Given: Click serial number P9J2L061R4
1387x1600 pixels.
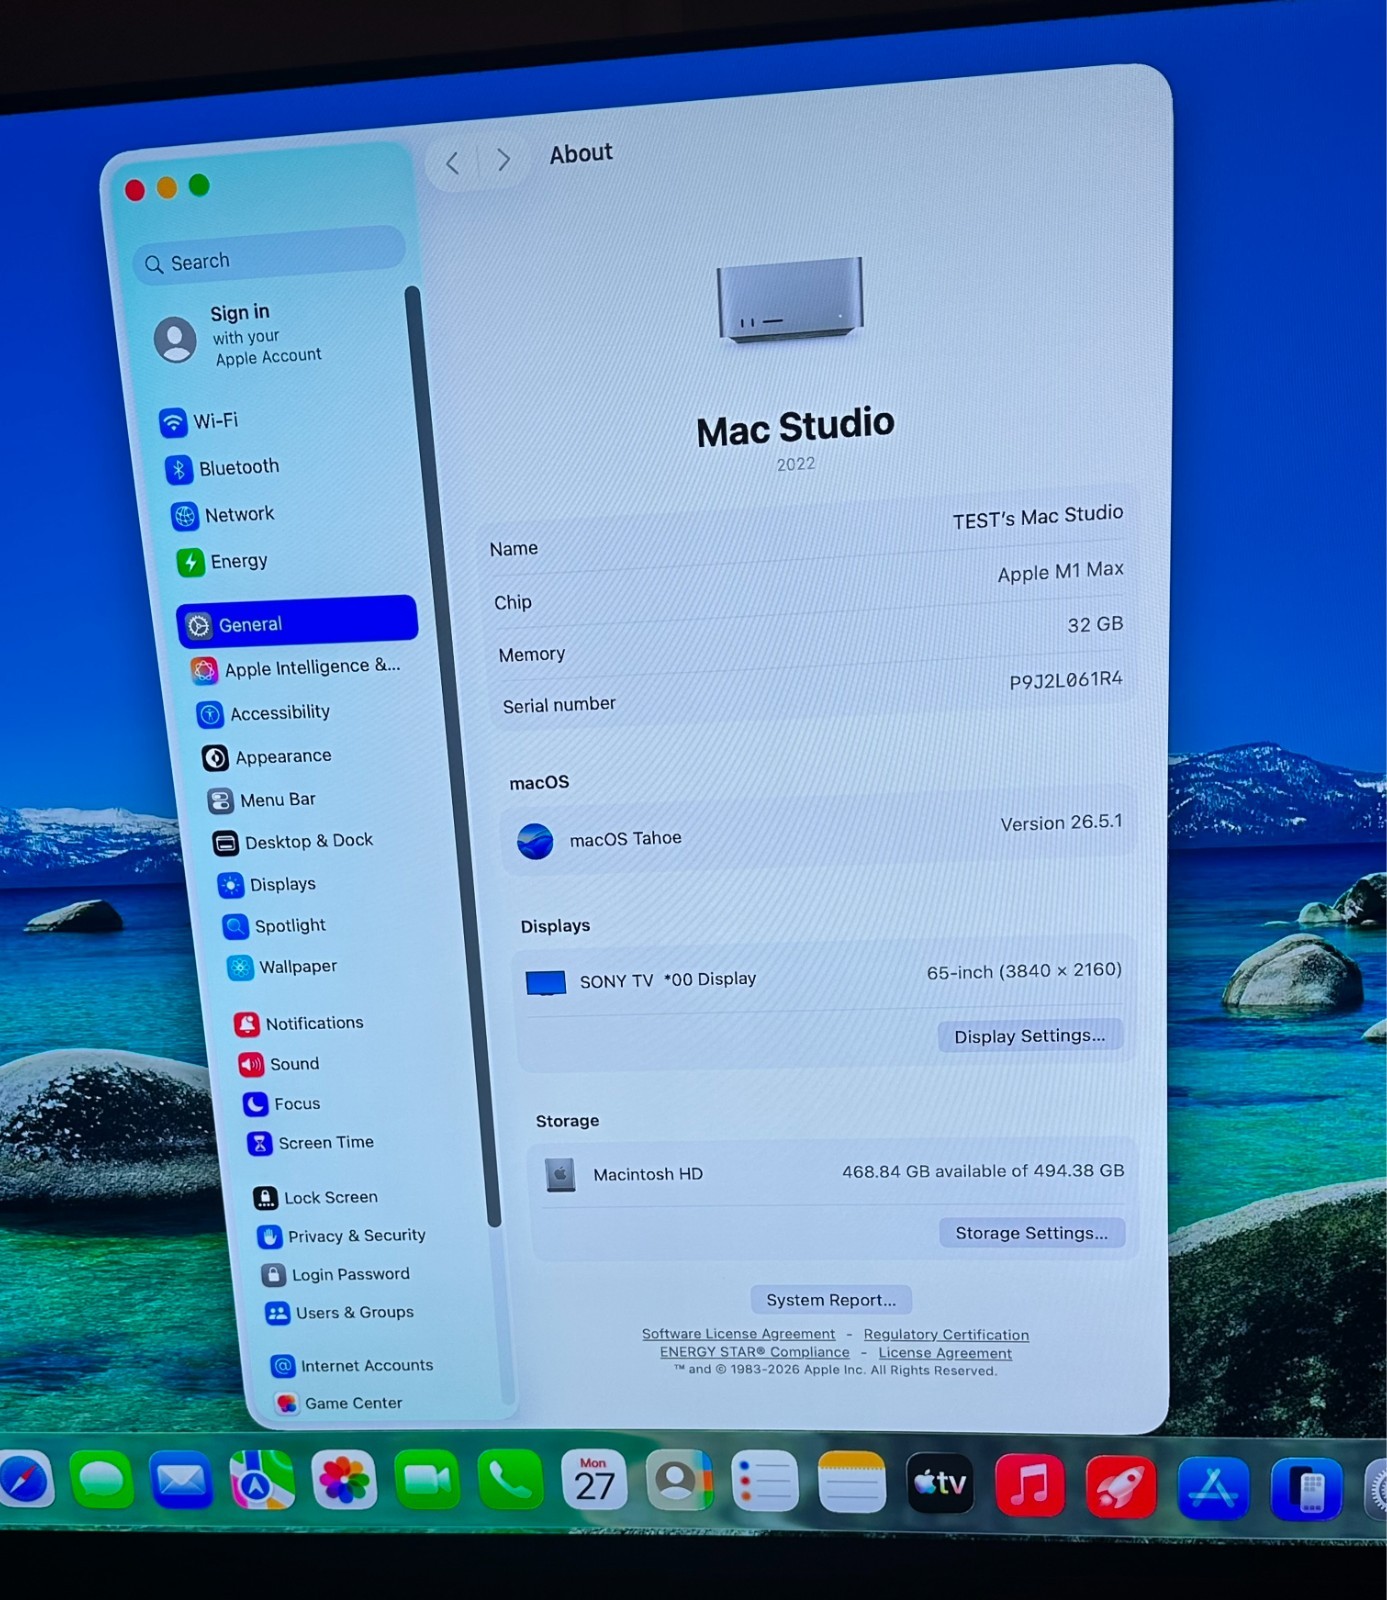Looking at the screenshot, I should [x=1066, y=680].
